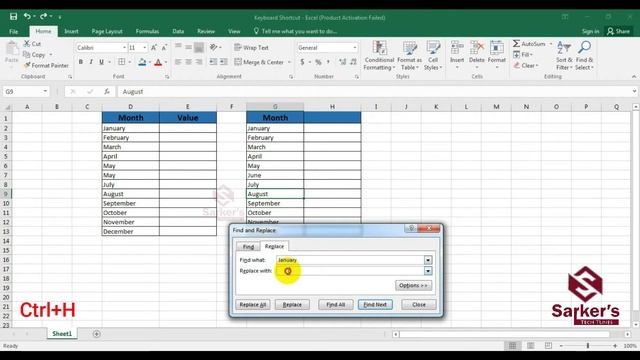The width and height of the screenshot is (640, 360).
Task: Open the Conditional Formatting menu
Action: tap(379, 56)
